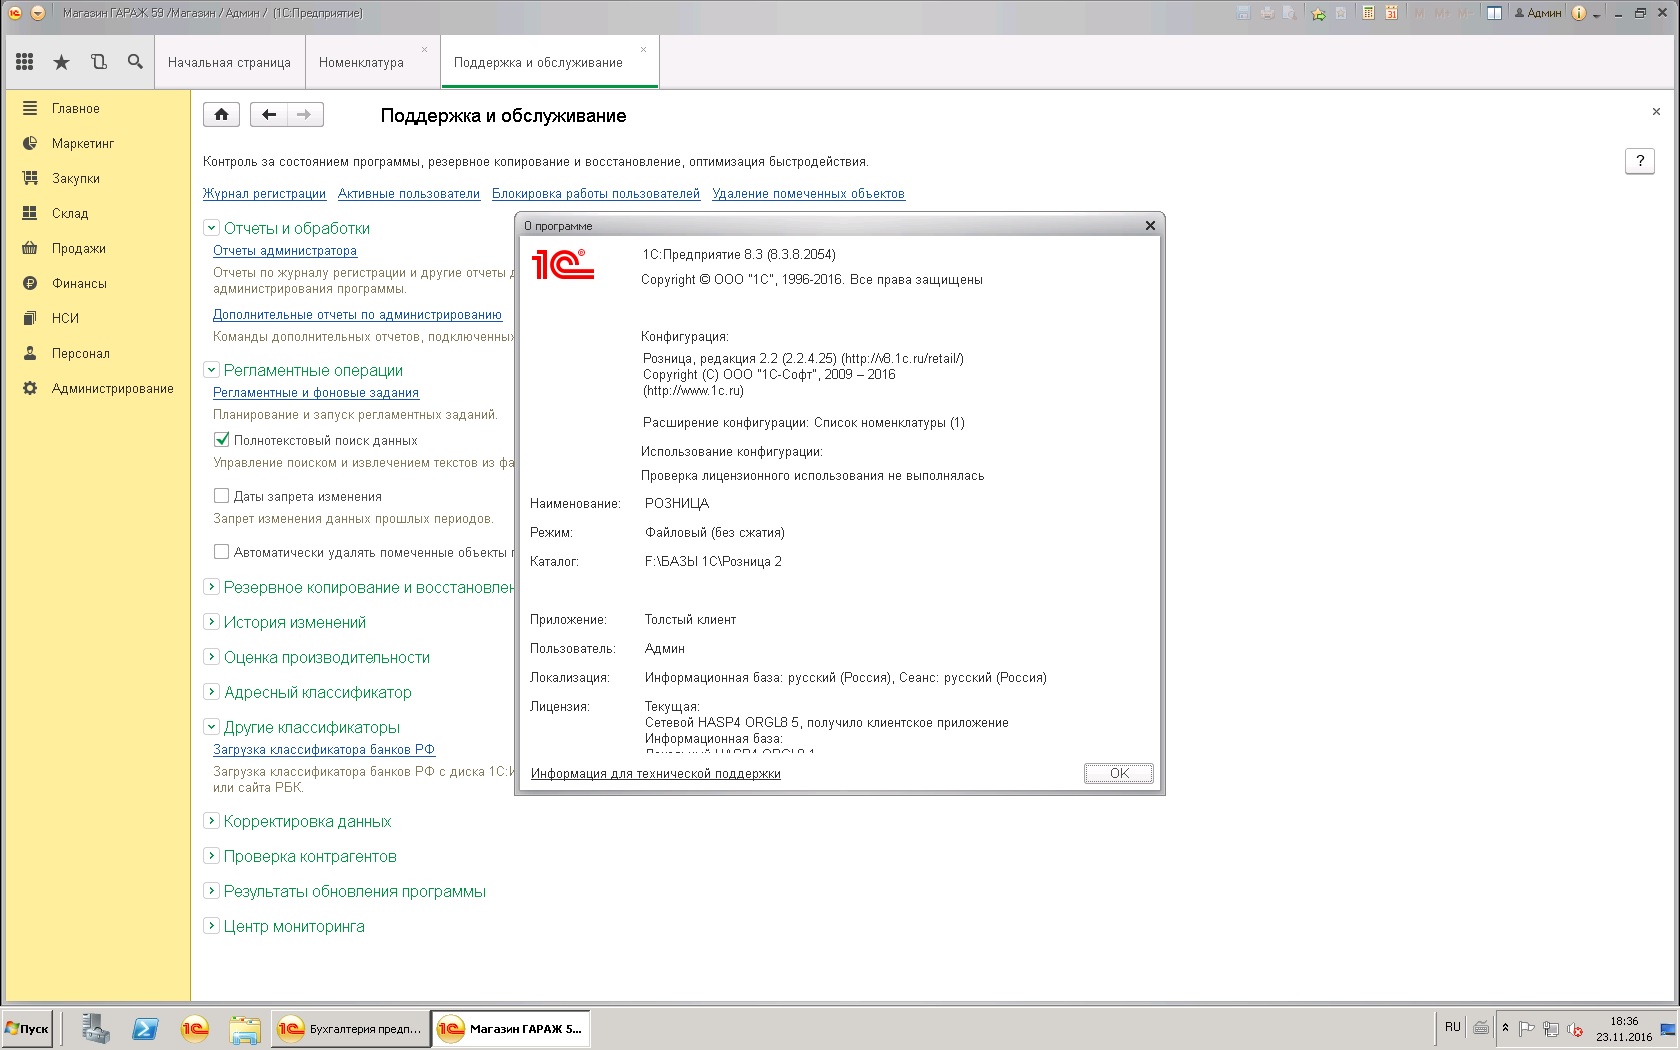Open the sections menu grid icon

click(25, 62)
